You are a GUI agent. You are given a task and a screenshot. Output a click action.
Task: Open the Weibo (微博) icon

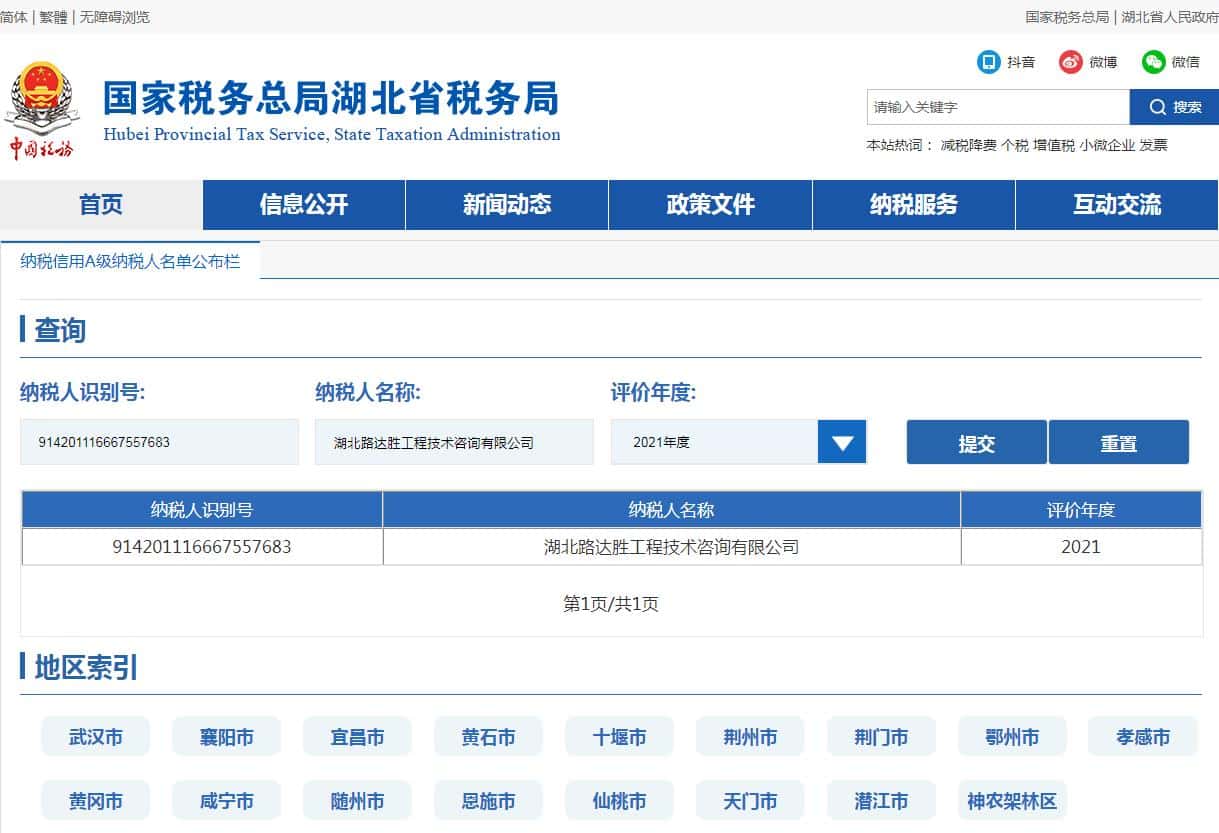click(1071, 62)
